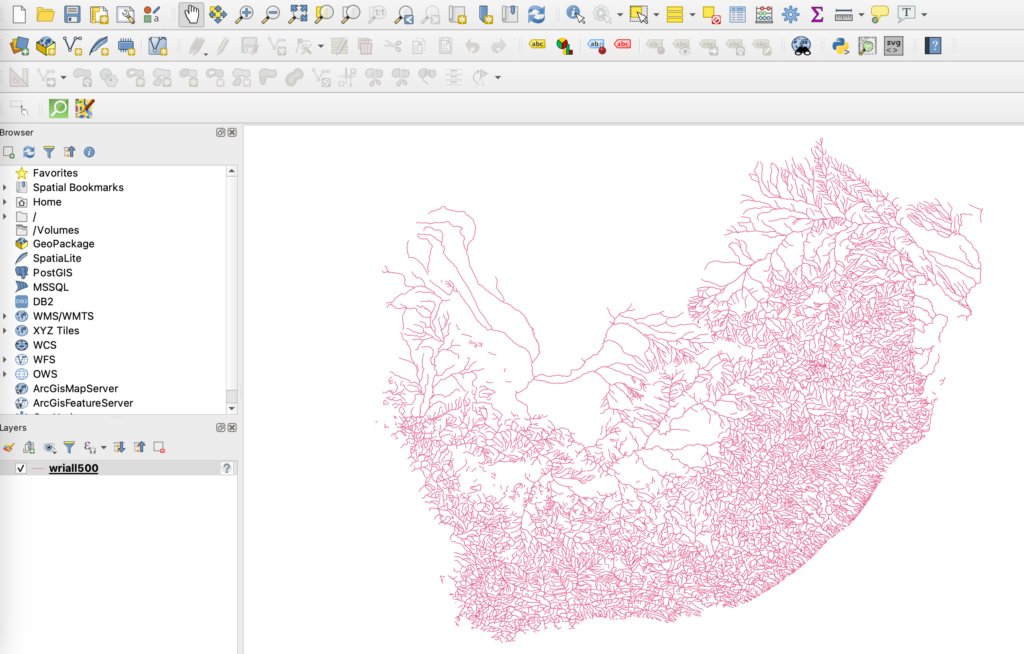This screenshot has height=654, width=1024.
Task: Deselect the active Pan Map tool
Action: click(x=193, y=13)
